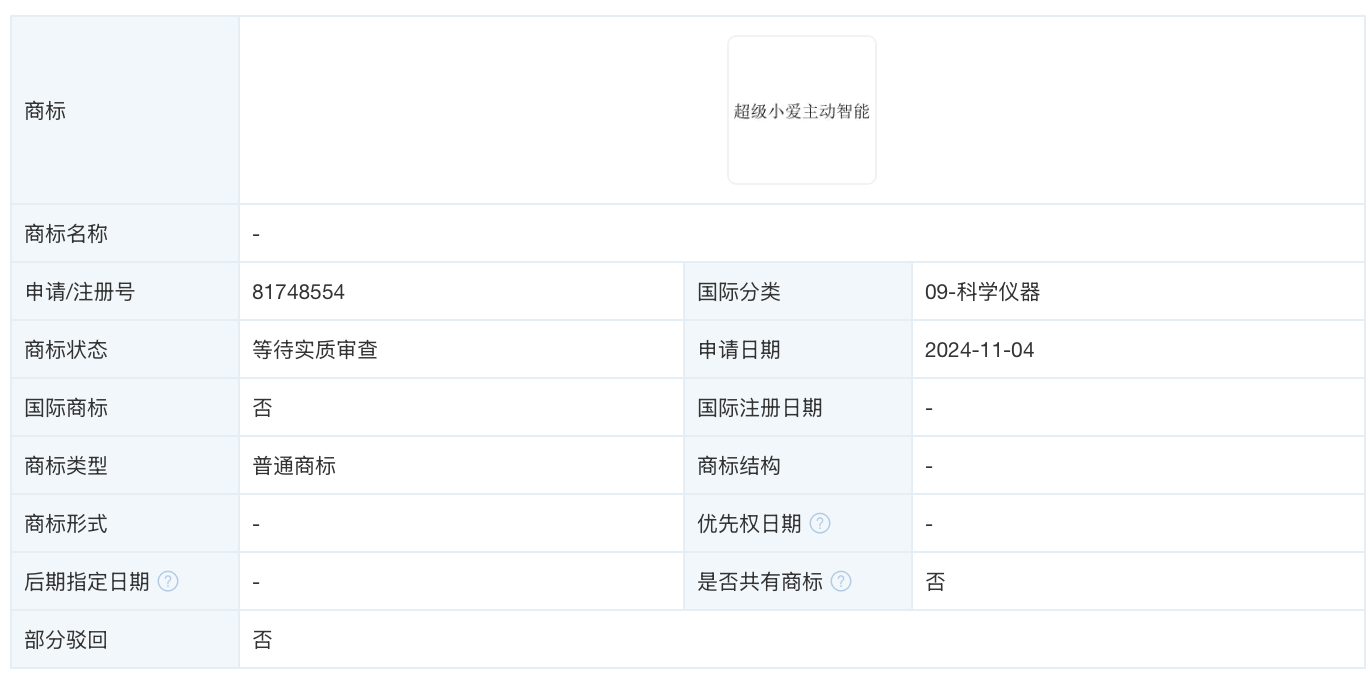Click the 申请日期 label
The image size is (1372, 674).
pyautogui.click(x=739, y=350)
